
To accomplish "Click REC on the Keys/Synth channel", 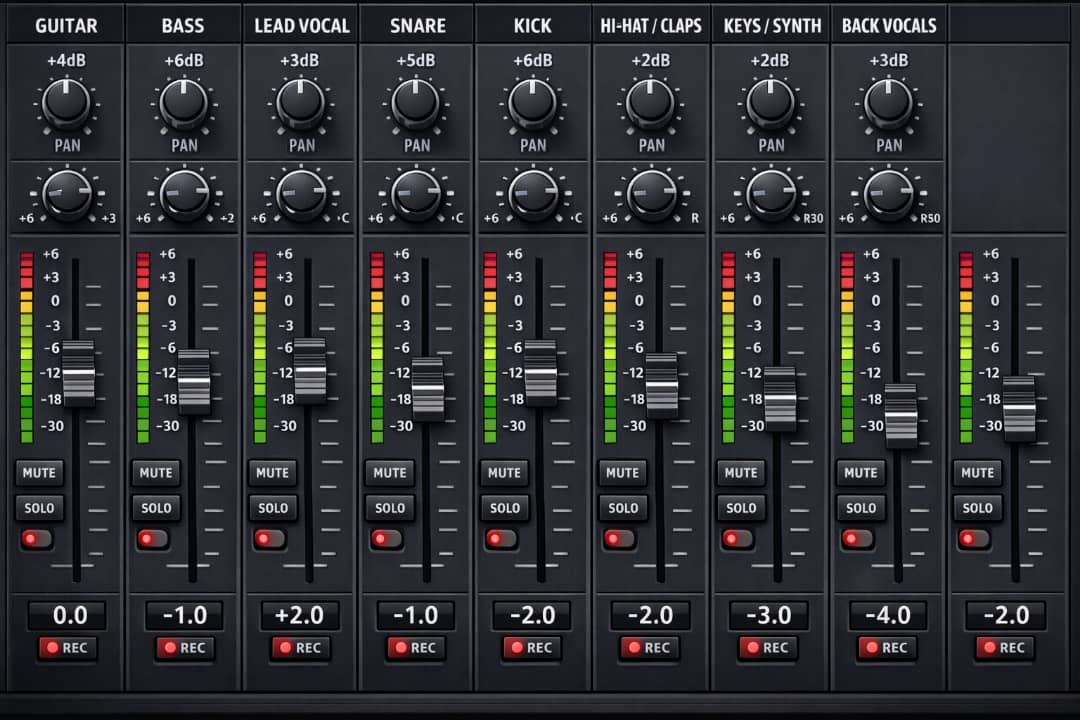I will pos(770,648).
